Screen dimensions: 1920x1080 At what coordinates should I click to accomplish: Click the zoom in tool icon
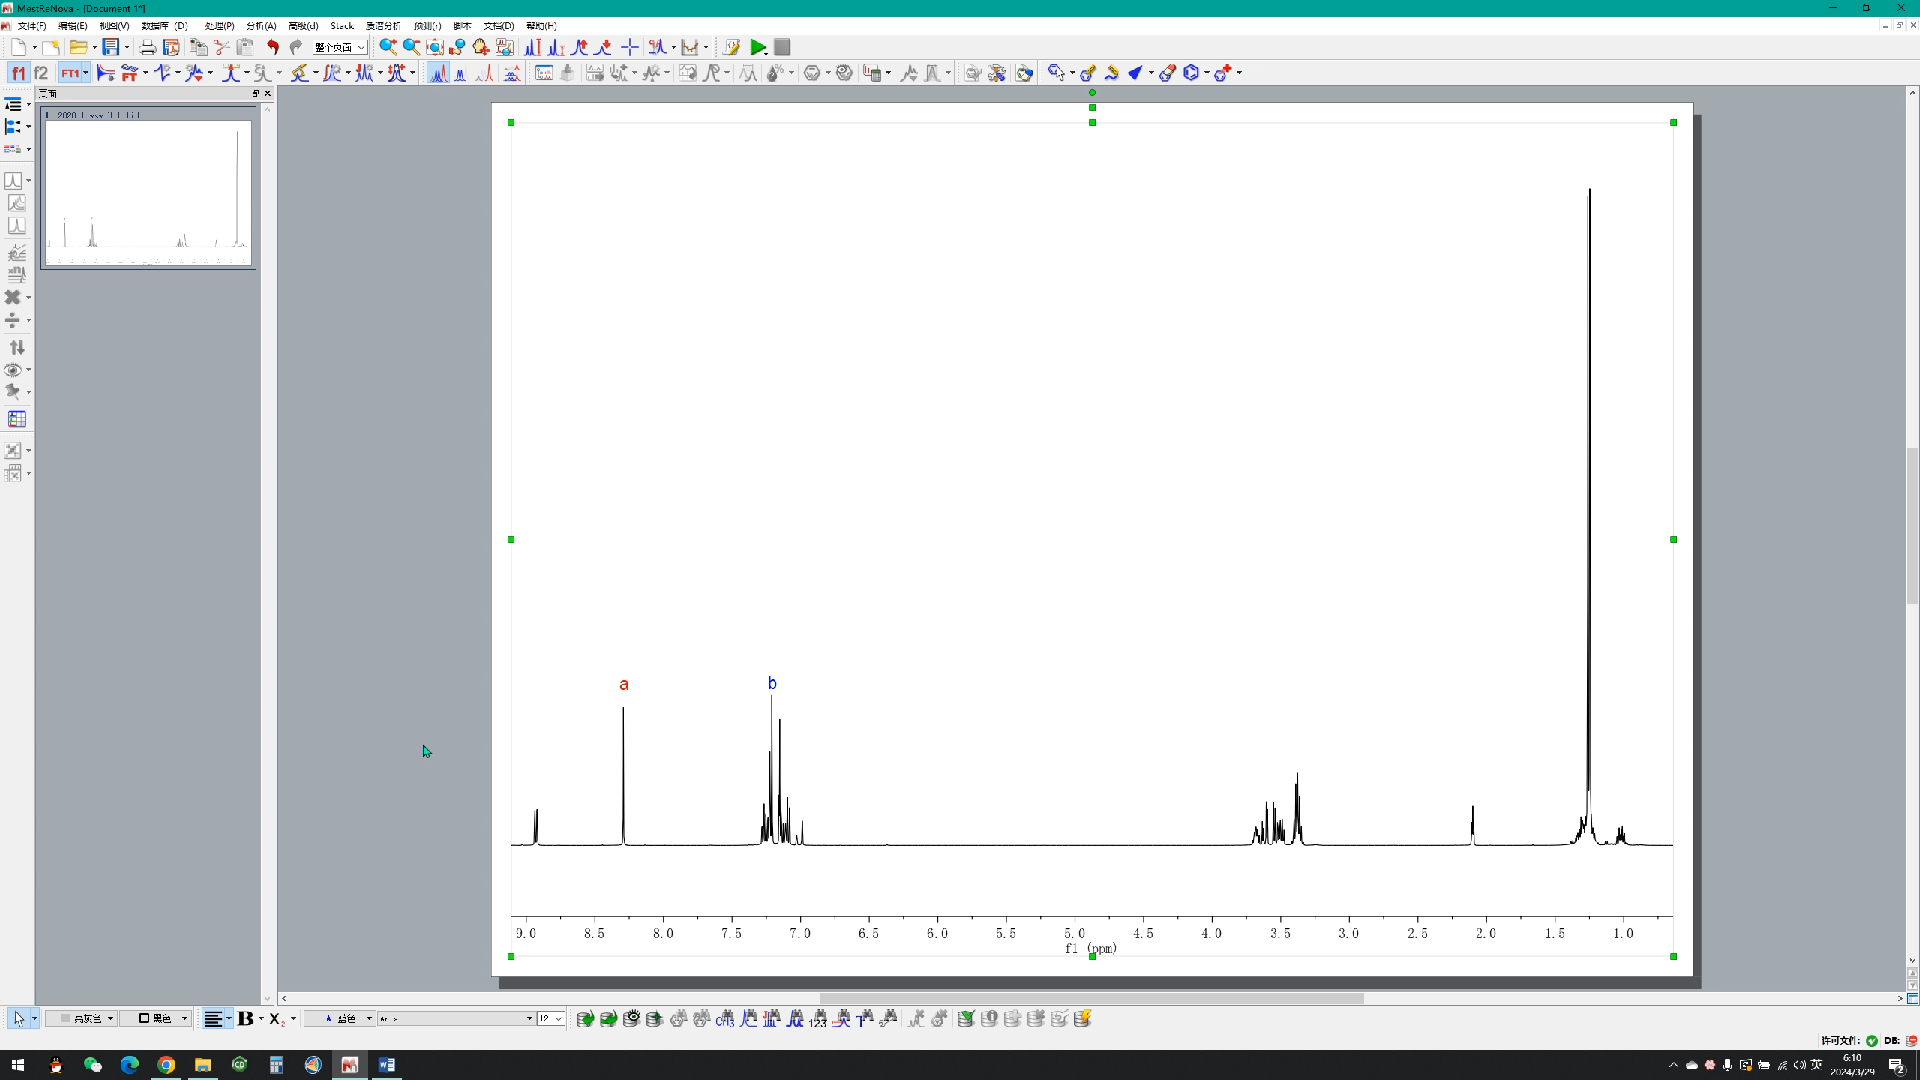tap(386, 47)
